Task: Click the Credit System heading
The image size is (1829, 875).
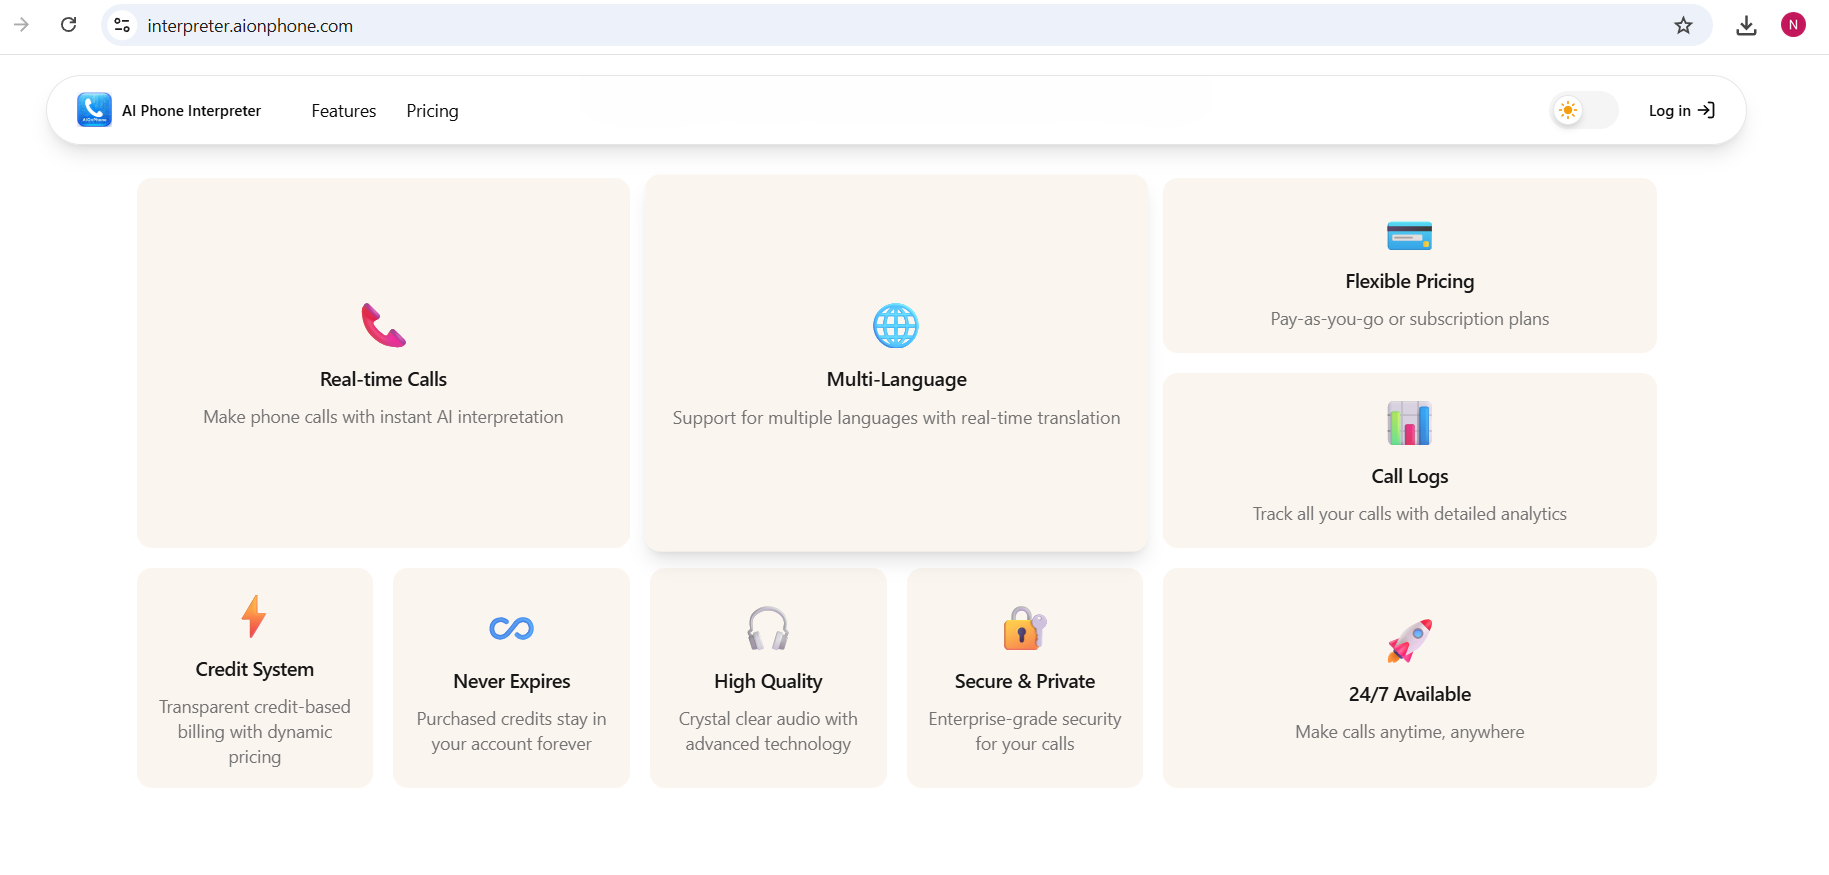Action: pyautogui.click(x=254, y=669)
